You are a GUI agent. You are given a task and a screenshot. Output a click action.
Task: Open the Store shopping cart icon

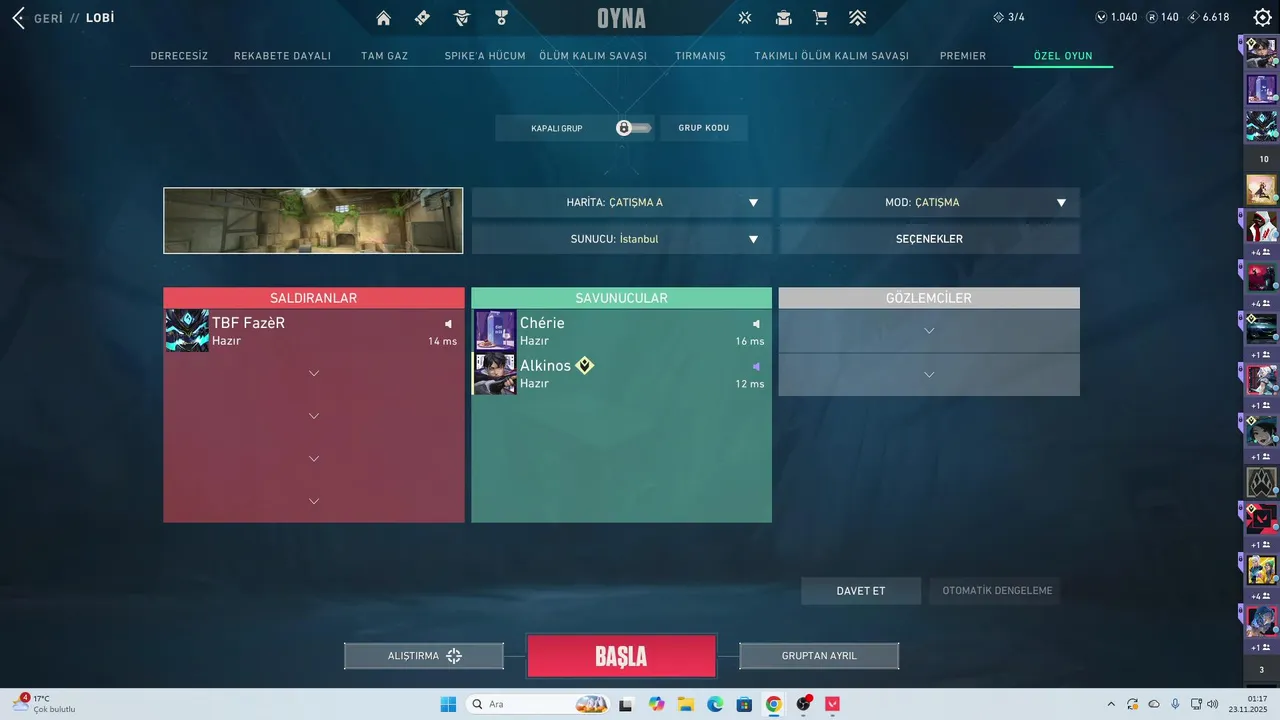click(821, 17)
